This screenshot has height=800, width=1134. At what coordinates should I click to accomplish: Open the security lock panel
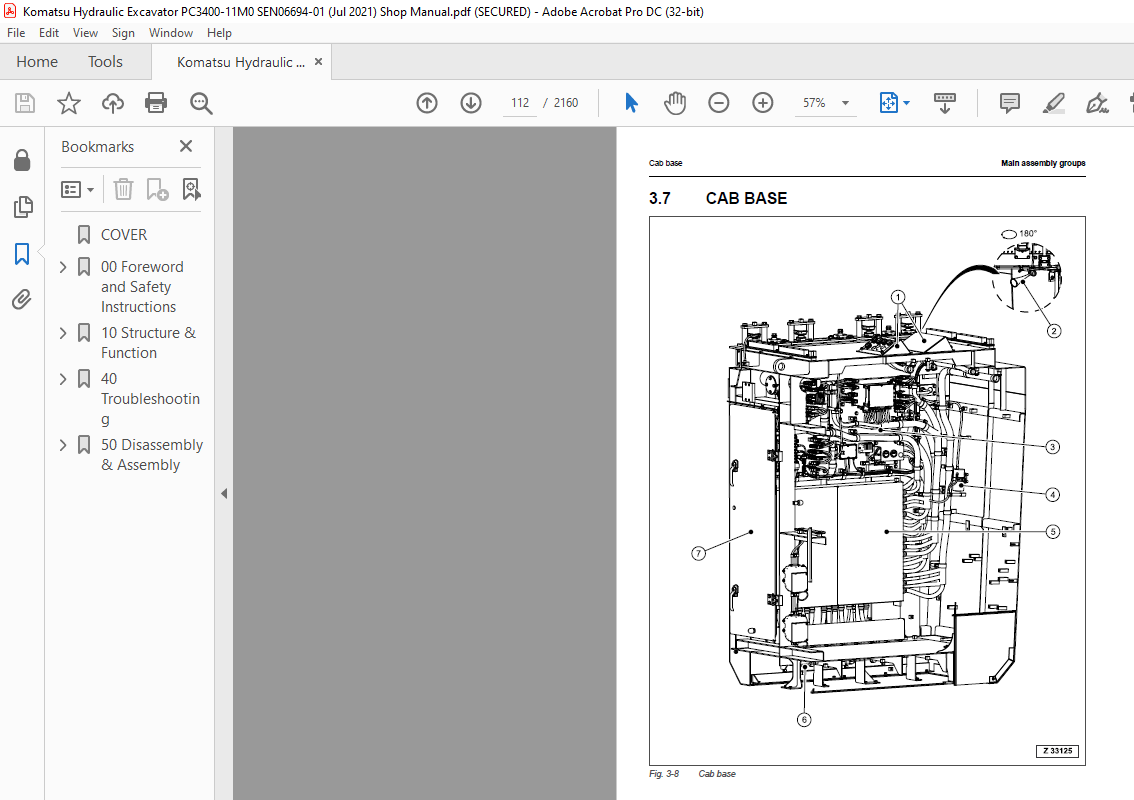tap(22, 160)
